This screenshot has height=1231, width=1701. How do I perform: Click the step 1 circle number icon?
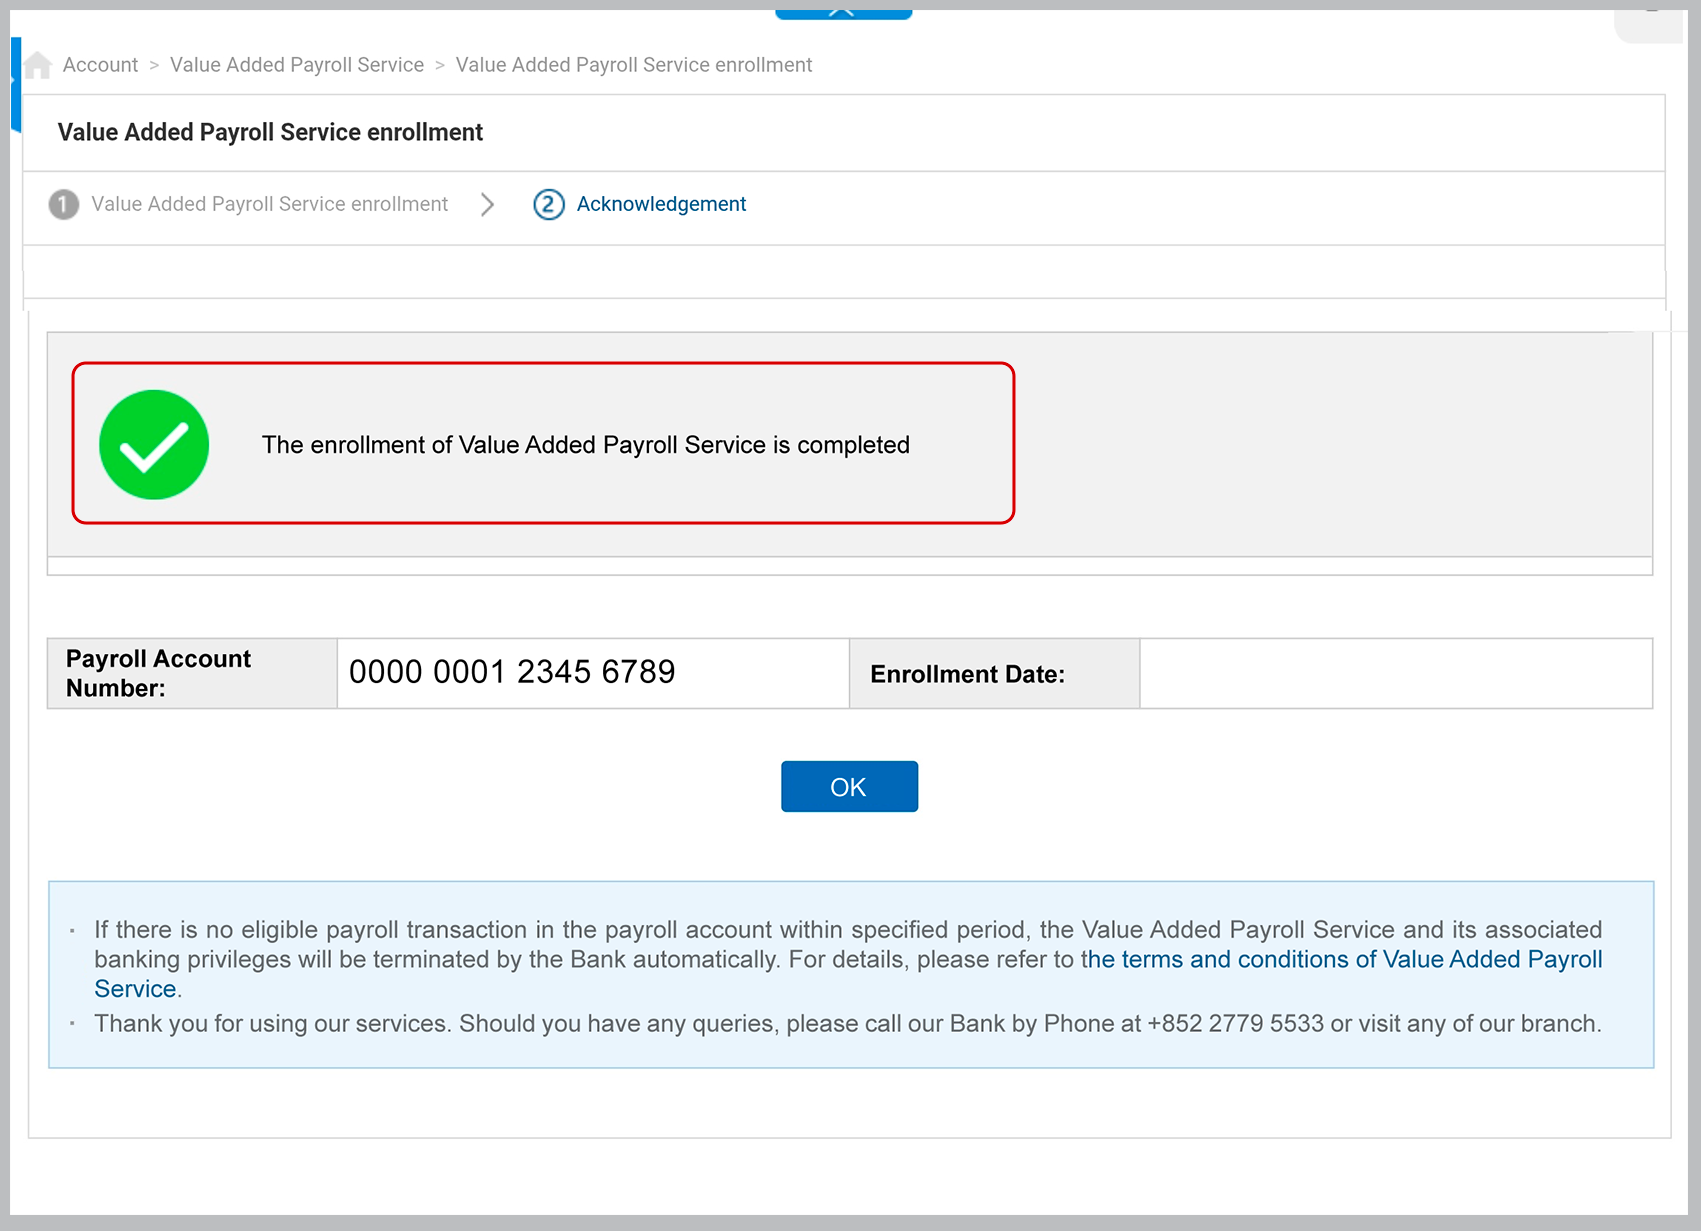(63, 204)
